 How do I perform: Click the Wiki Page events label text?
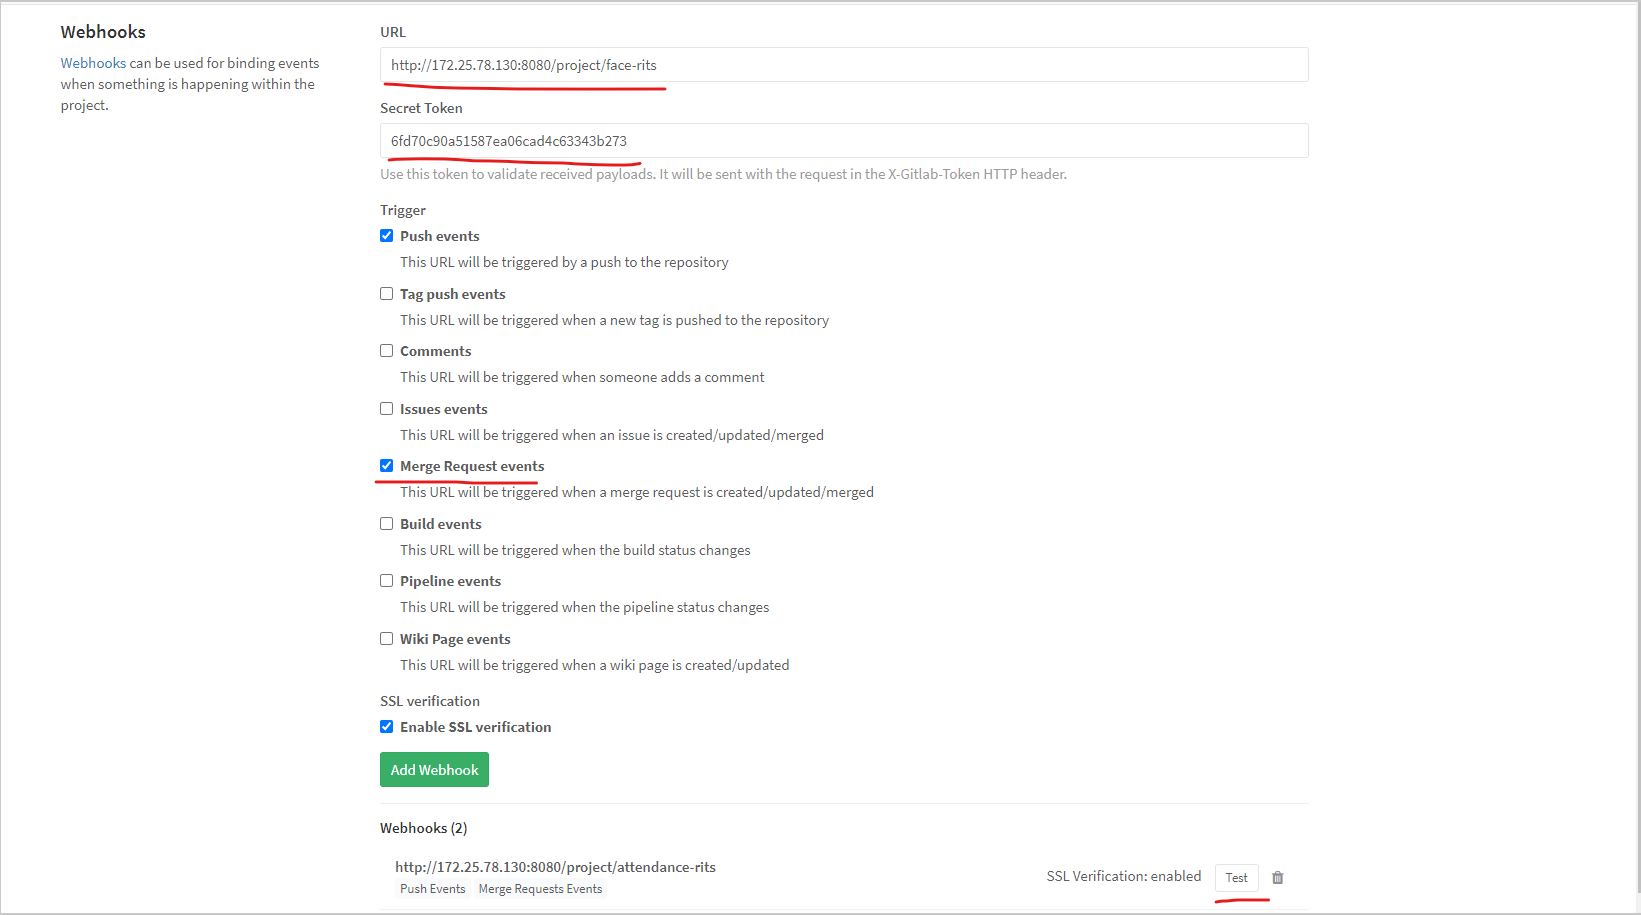[455, 639]
